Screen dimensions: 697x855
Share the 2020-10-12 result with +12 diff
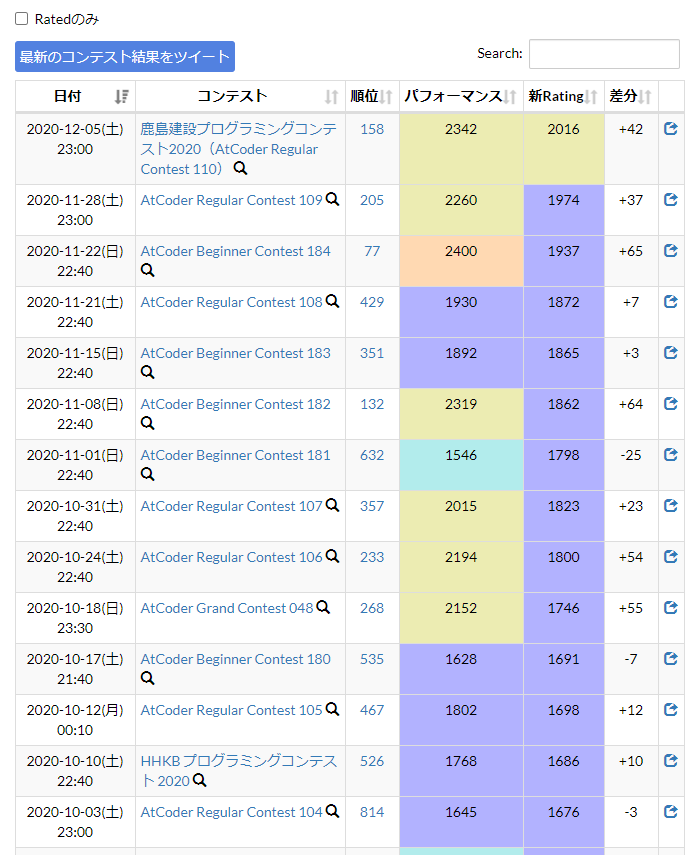[x=671, y=709]
